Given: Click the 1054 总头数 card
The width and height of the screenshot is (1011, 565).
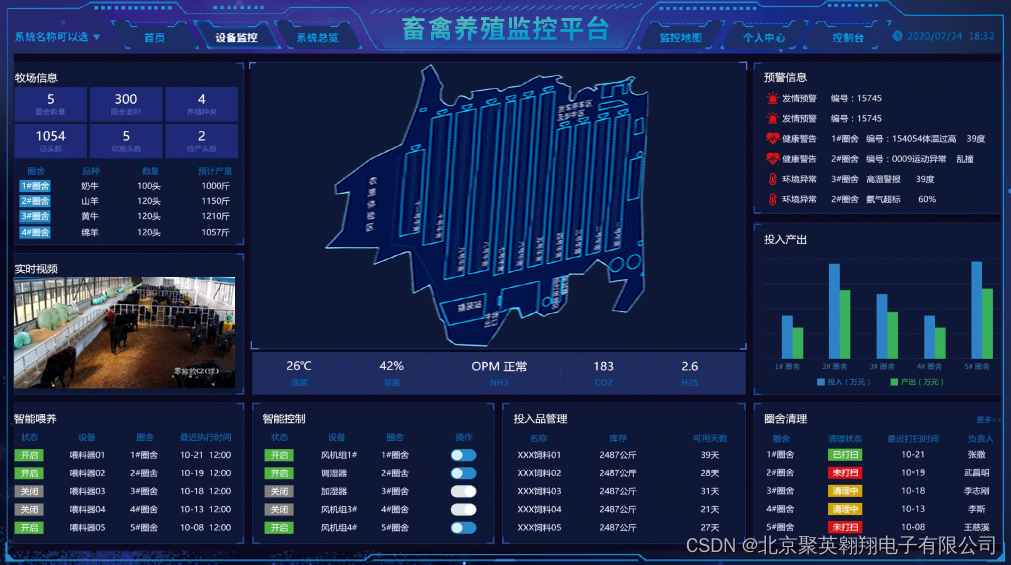Looking at the screenshot, I should coord(50,141).
